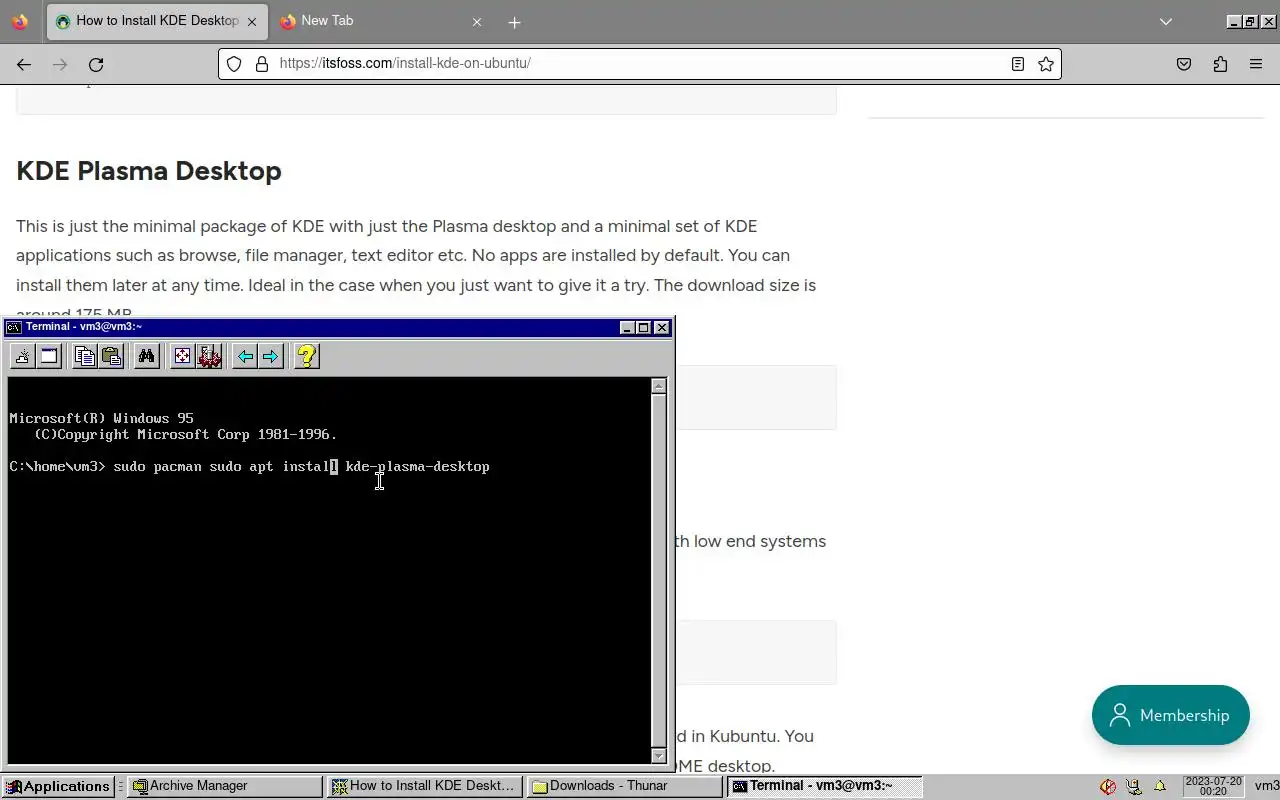Open tracking protection shield in address bar
Viewport: 1280px width, 800px height.
234,64
